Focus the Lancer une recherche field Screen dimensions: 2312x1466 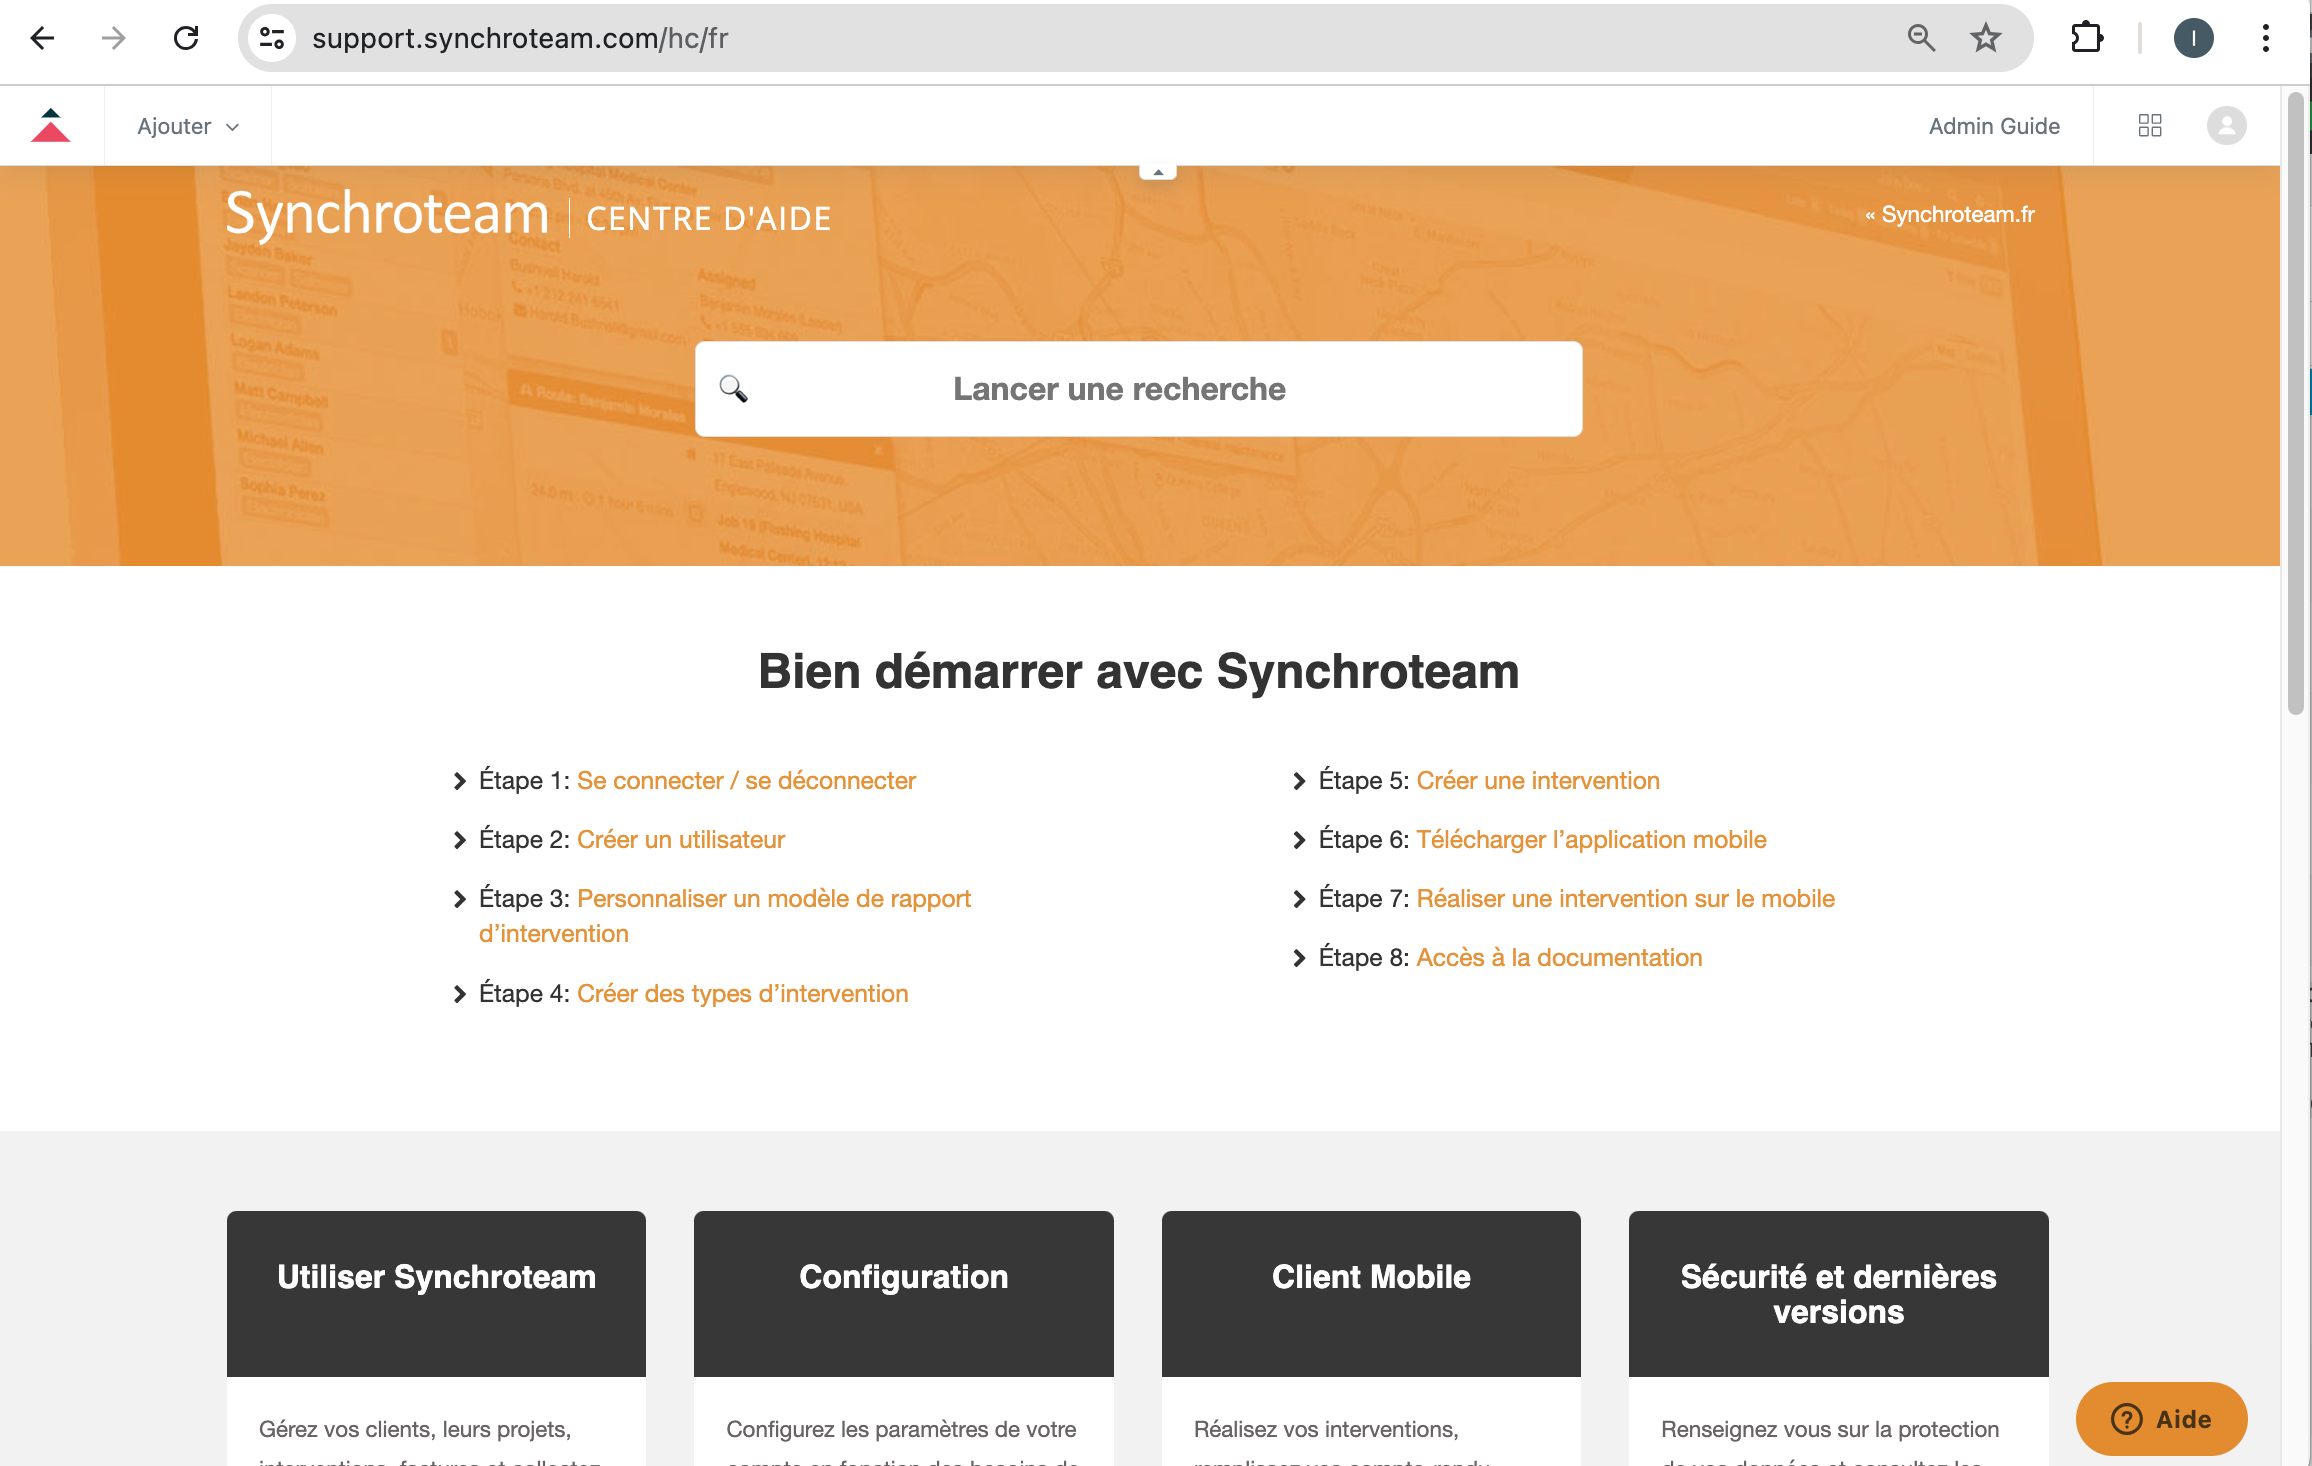(1138, 389)
